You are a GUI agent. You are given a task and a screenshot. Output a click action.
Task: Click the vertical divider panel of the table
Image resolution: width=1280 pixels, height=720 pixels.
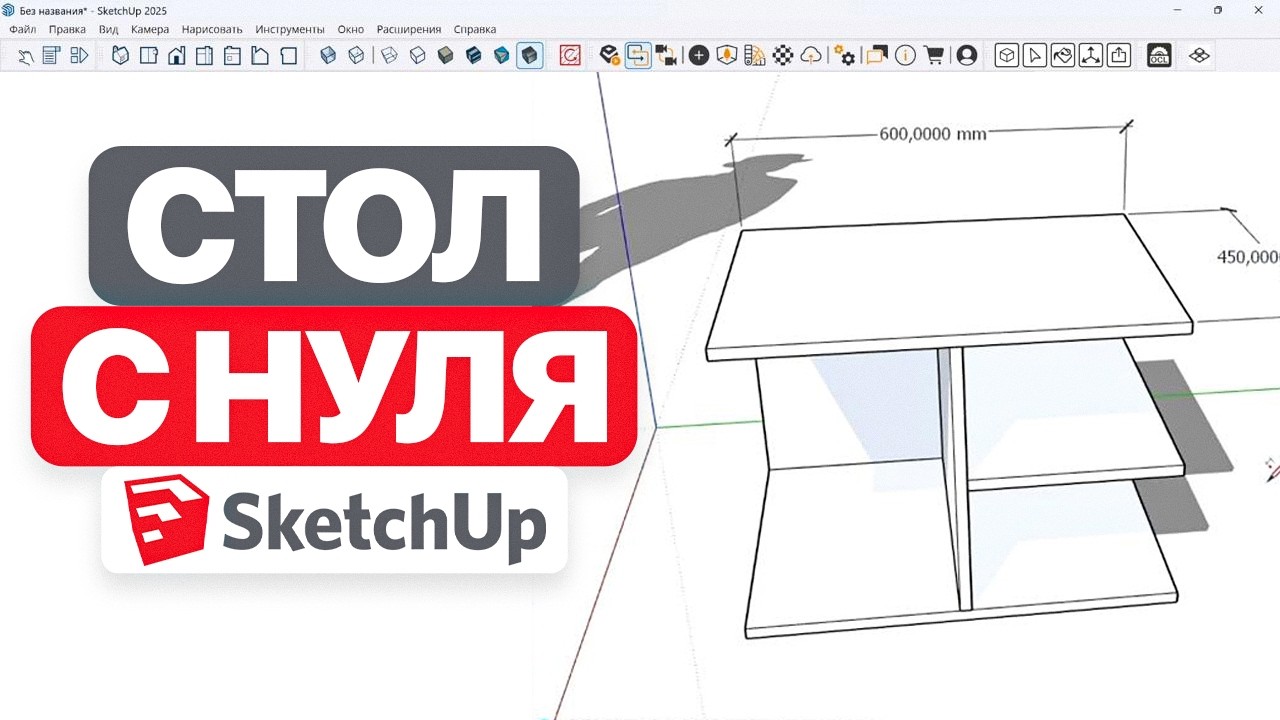[957, 480]
